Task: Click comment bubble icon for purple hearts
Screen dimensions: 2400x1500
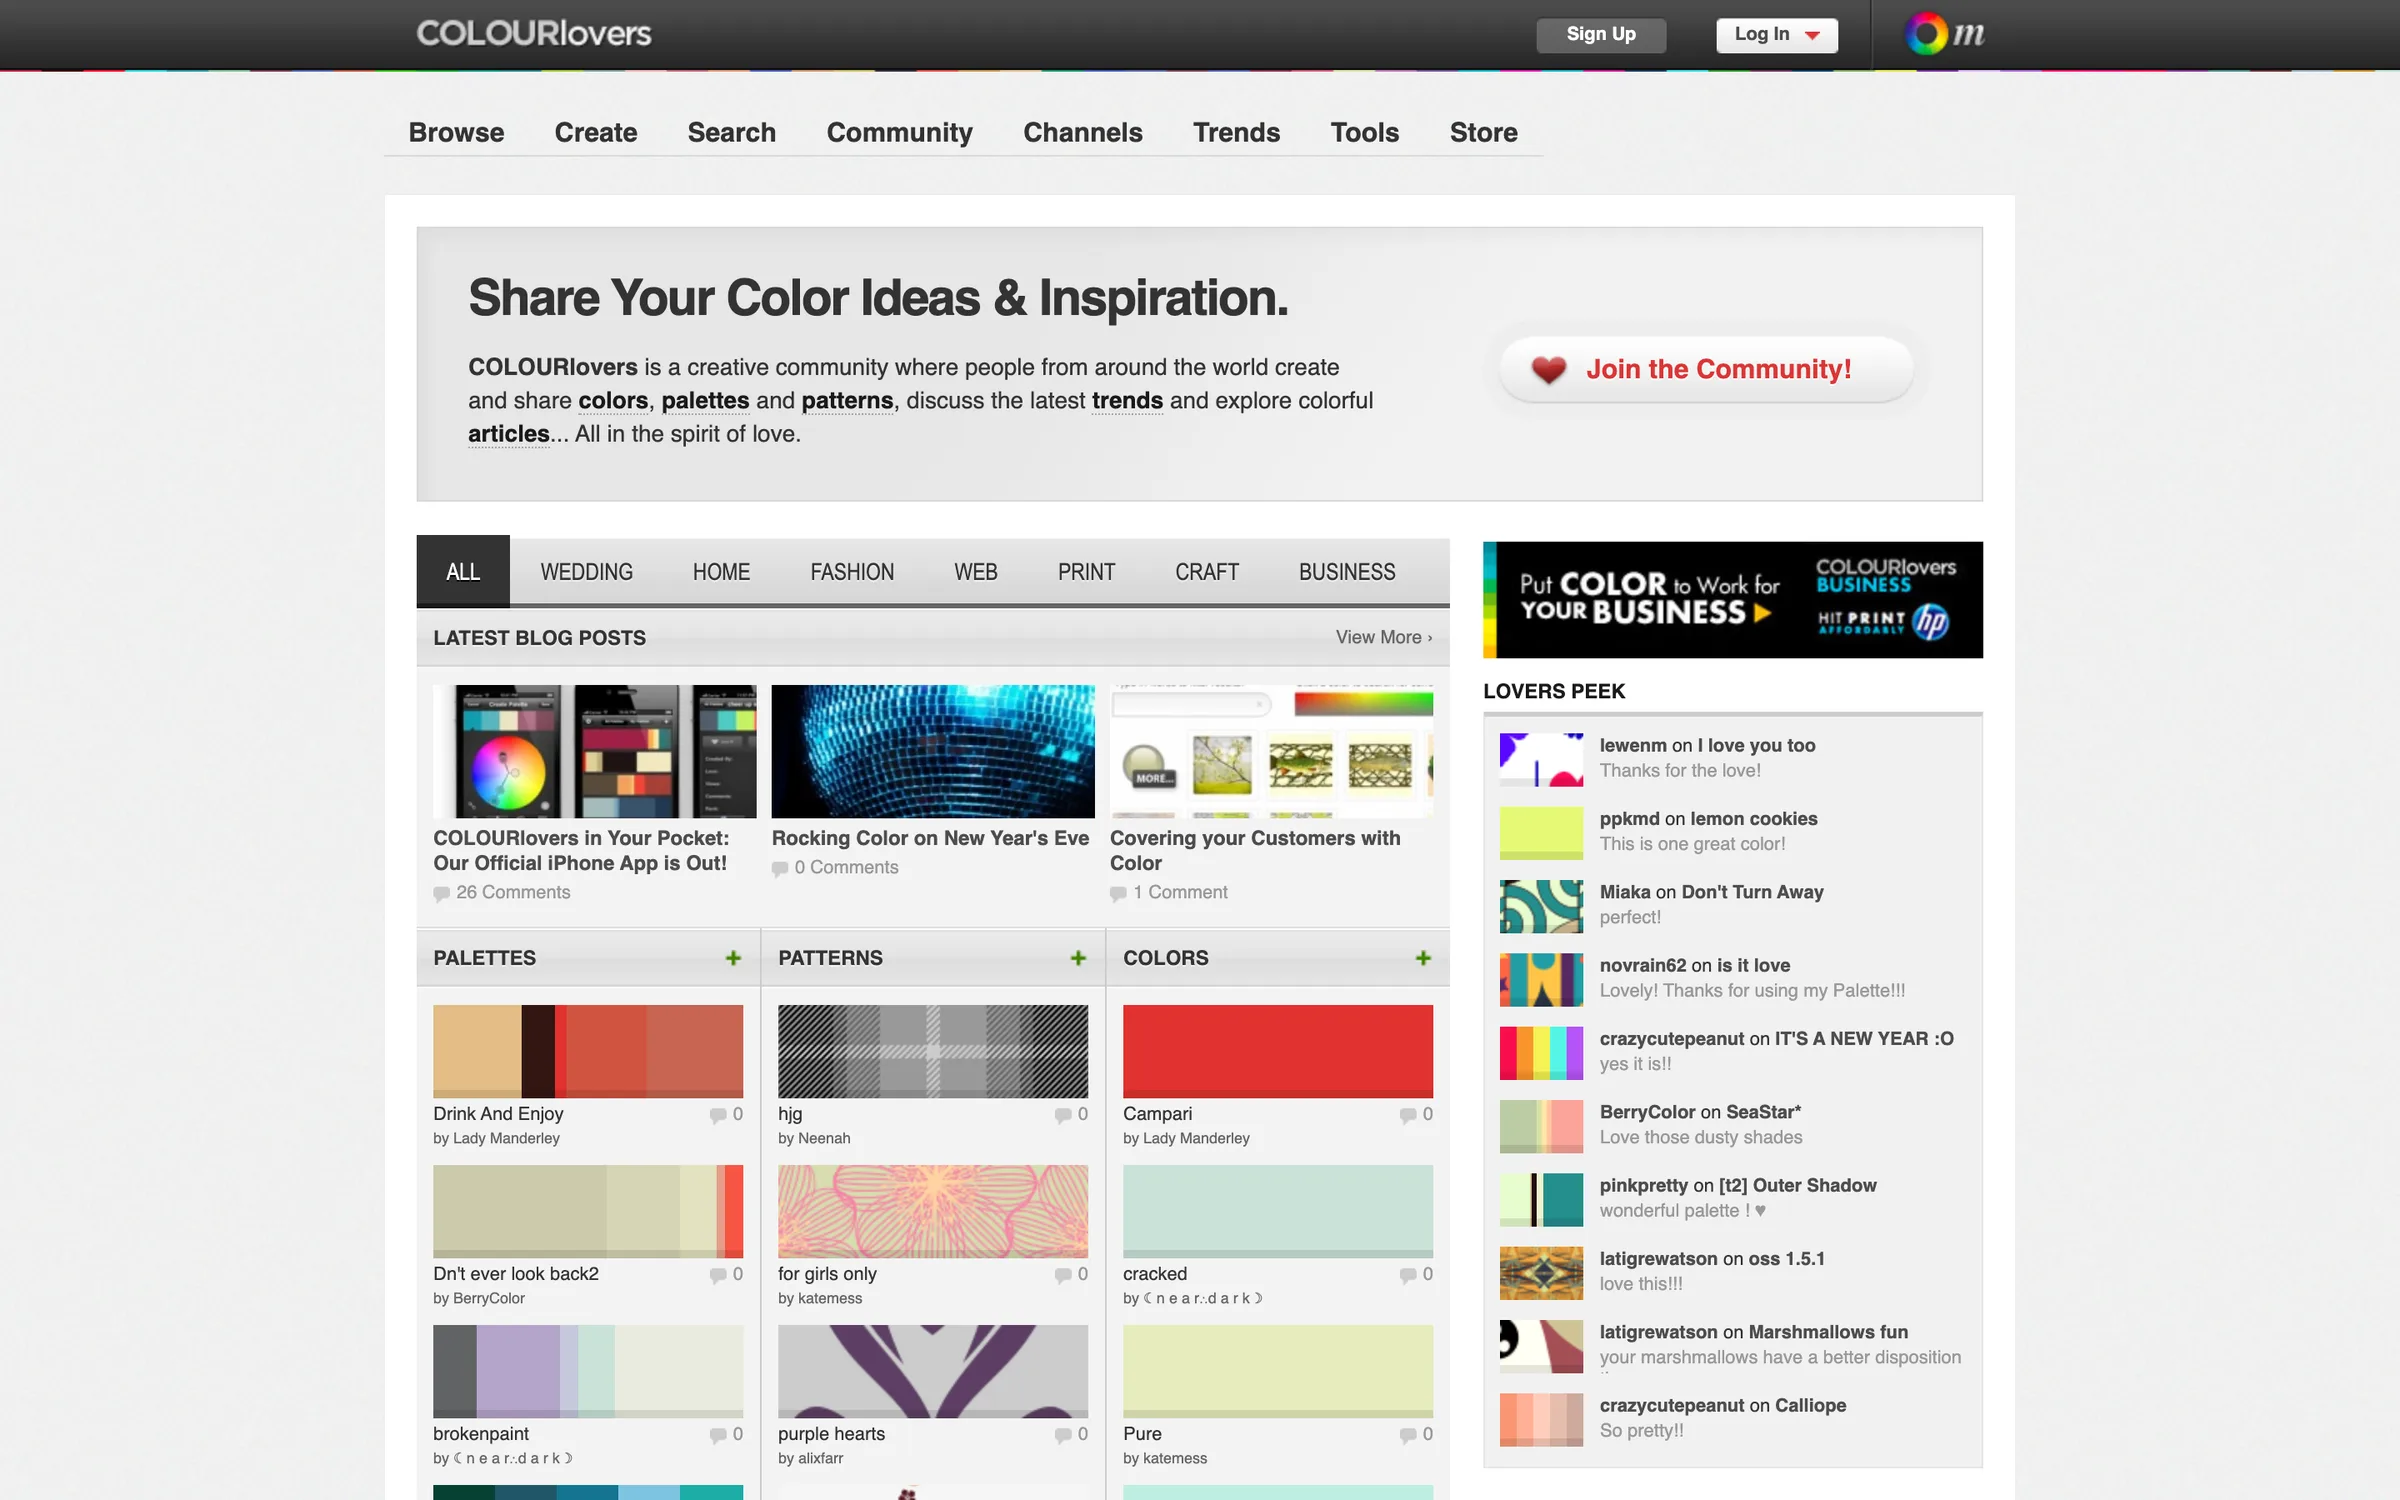Action: pos(1062,1435)
